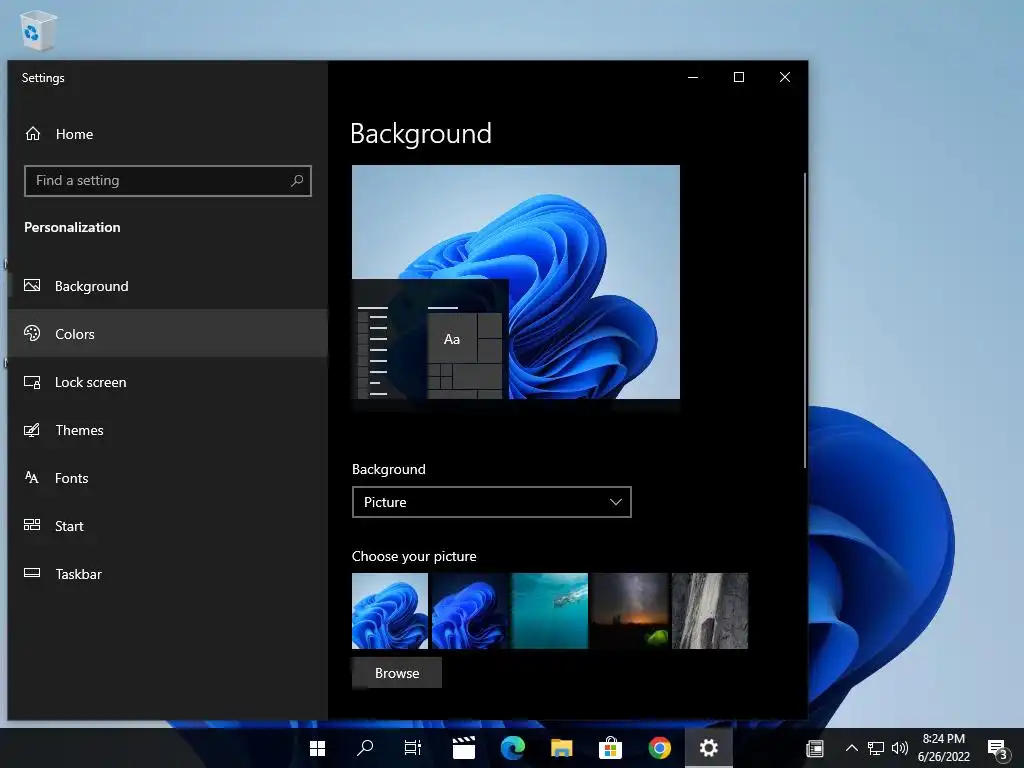Viewport: 1024px width, 768px height.
Task: Click the Start tiles icon in sidebar
Action: [32, 525]
